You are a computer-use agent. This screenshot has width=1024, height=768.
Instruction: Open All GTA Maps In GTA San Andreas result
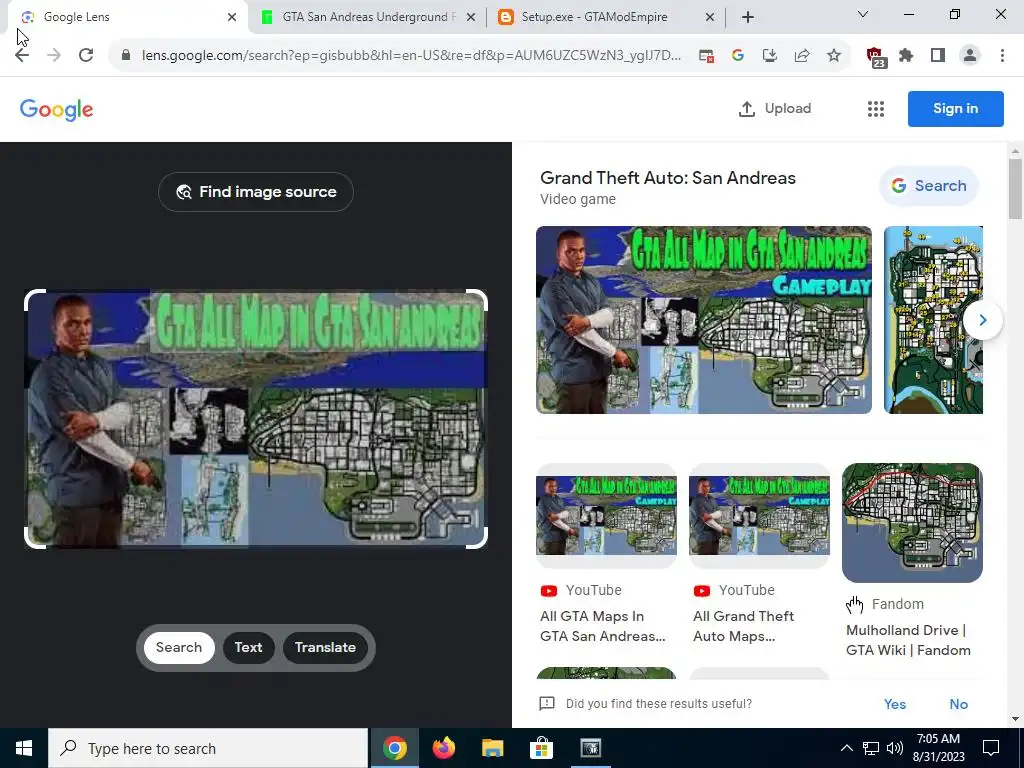coord(603,626)
